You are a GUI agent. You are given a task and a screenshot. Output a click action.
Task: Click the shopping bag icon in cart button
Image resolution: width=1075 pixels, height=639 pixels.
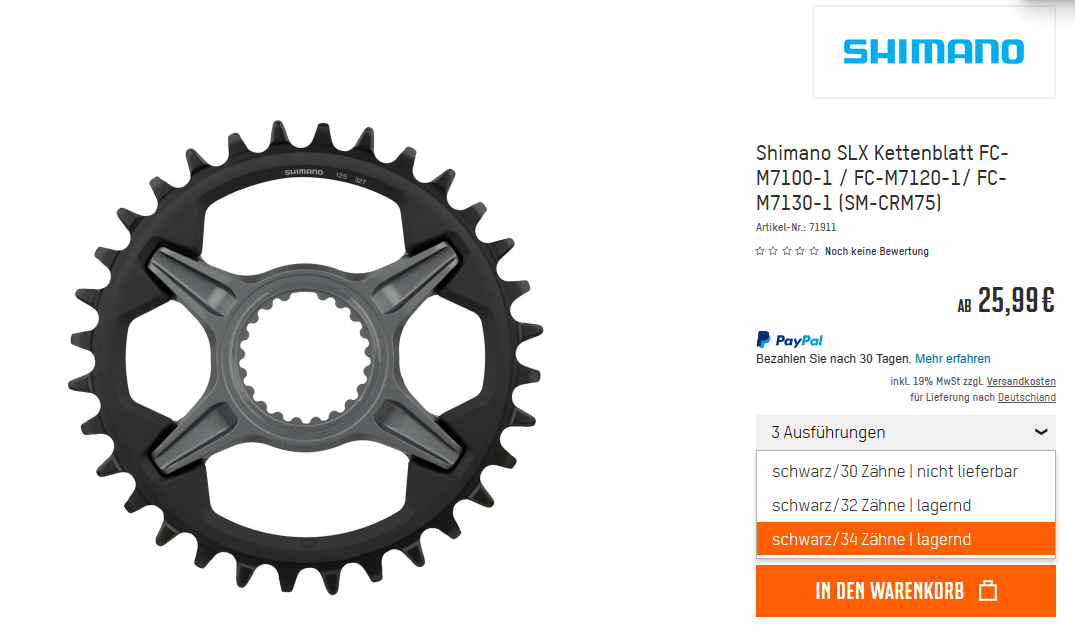[988, 590]
